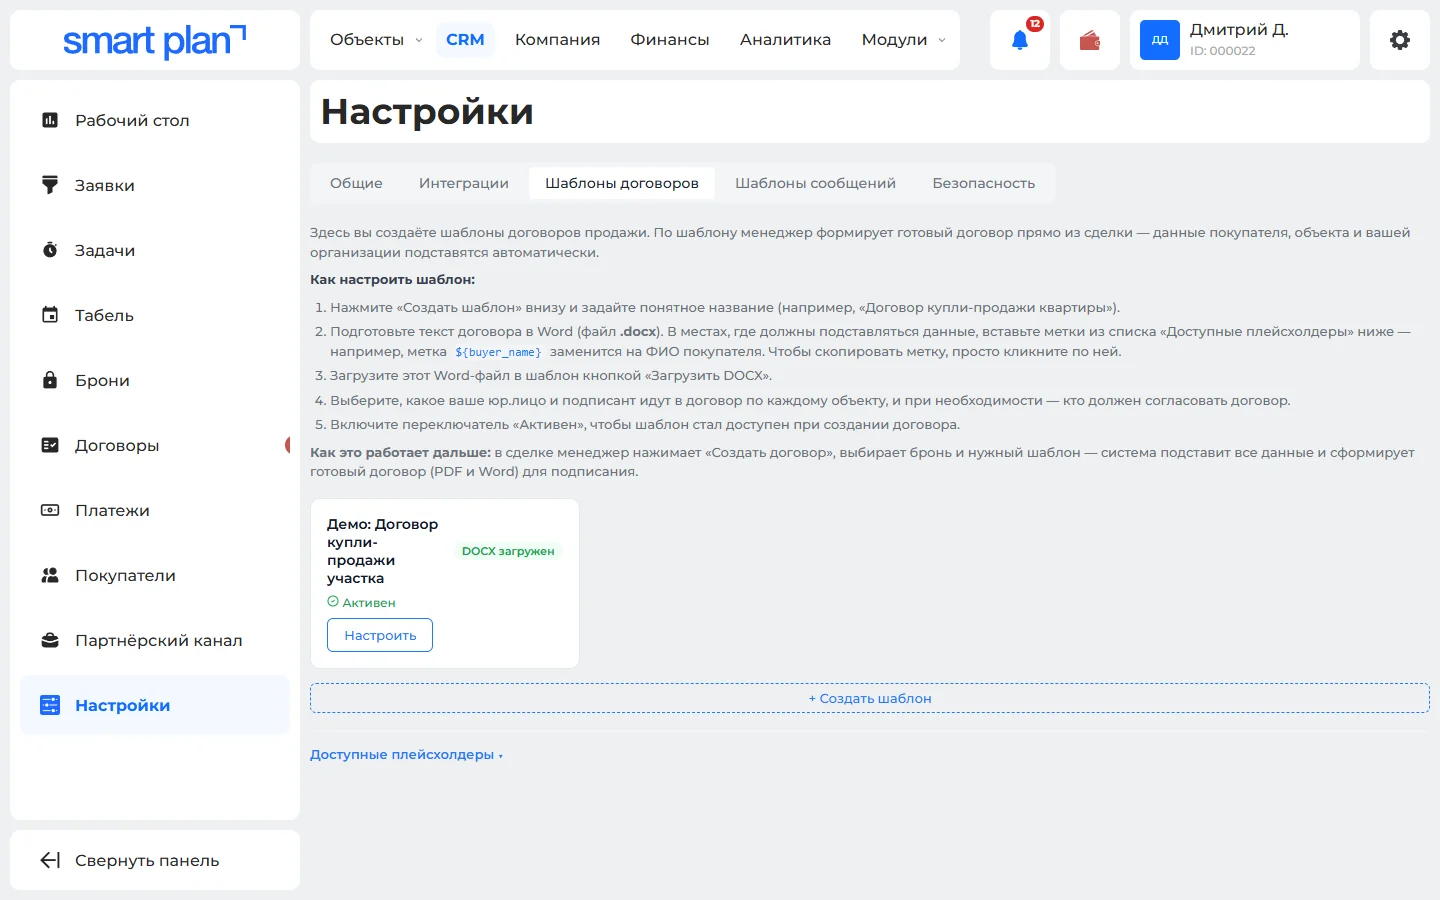Screen dimensions: 1440x900
Task: Open the notifications bell
Action: [1020, 40]
